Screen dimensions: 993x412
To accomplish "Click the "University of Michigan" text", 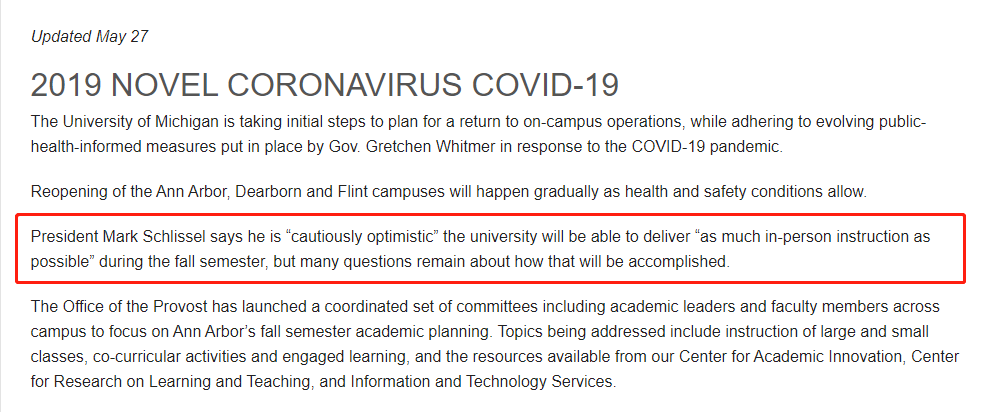I will [123, 122].
